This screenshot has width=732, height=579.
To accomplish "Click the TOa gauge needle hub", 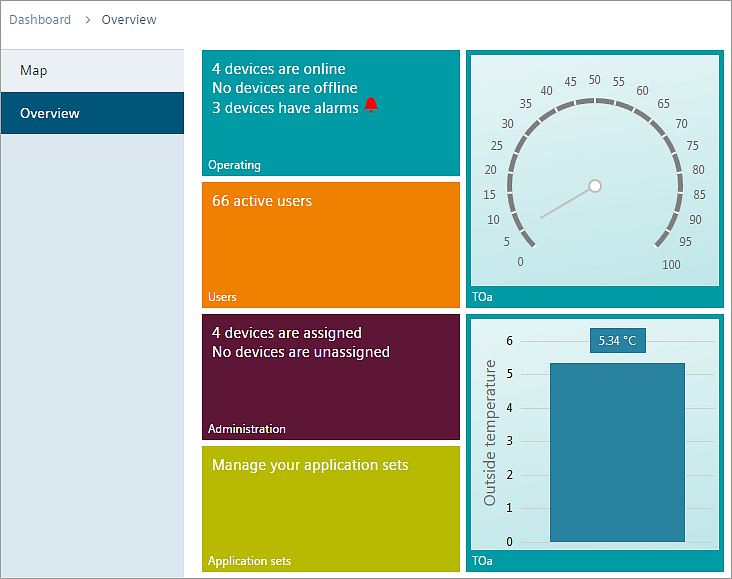I will 595,186.
